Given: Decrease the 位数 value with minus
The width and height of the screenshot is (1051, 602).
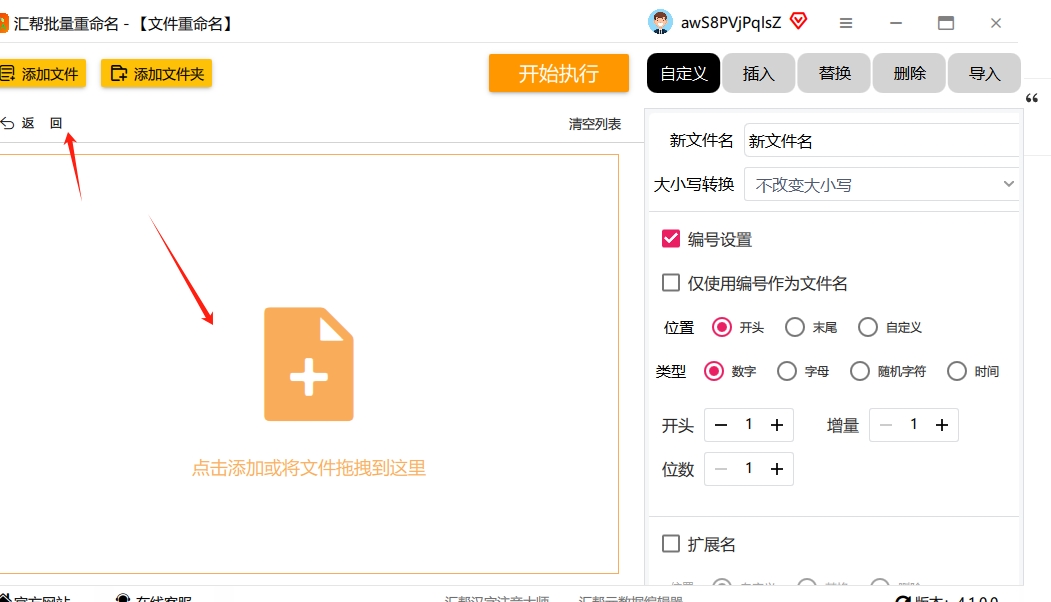Looking at the screenshot, I should tap(721, 469).
